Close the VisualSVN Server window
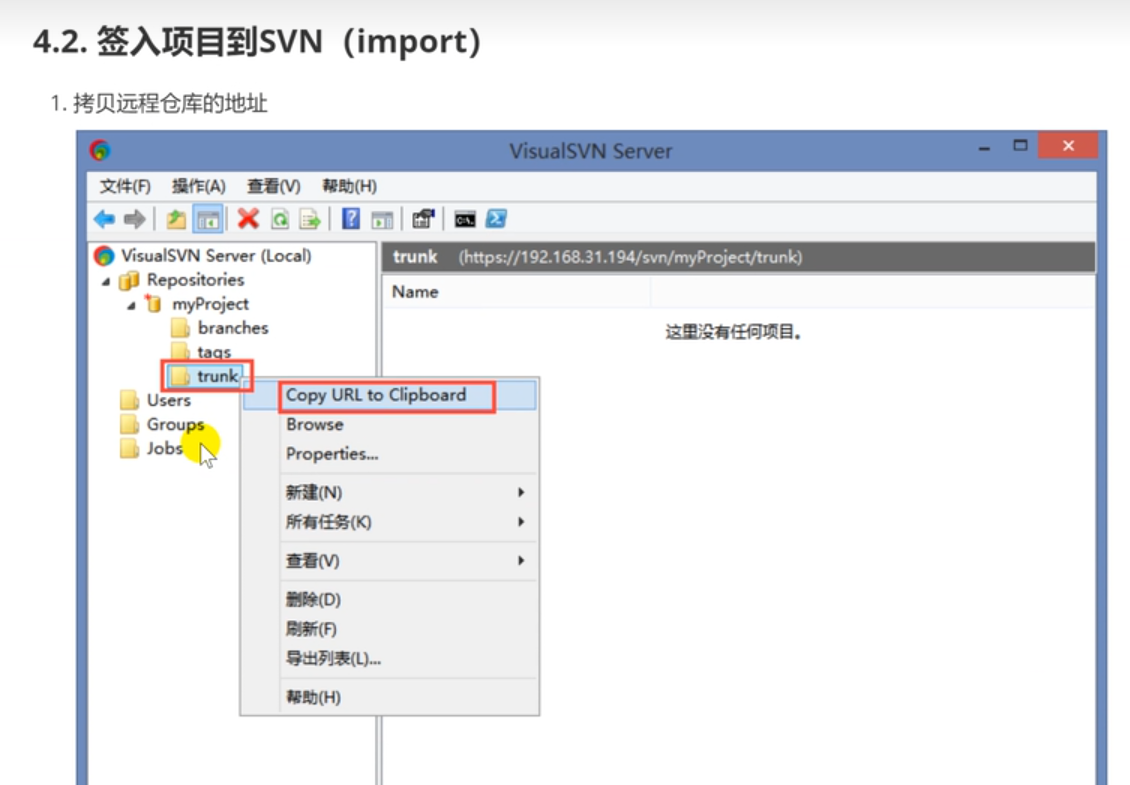The height and width of the screenshot is (785, 1130). coord(1068,146)
